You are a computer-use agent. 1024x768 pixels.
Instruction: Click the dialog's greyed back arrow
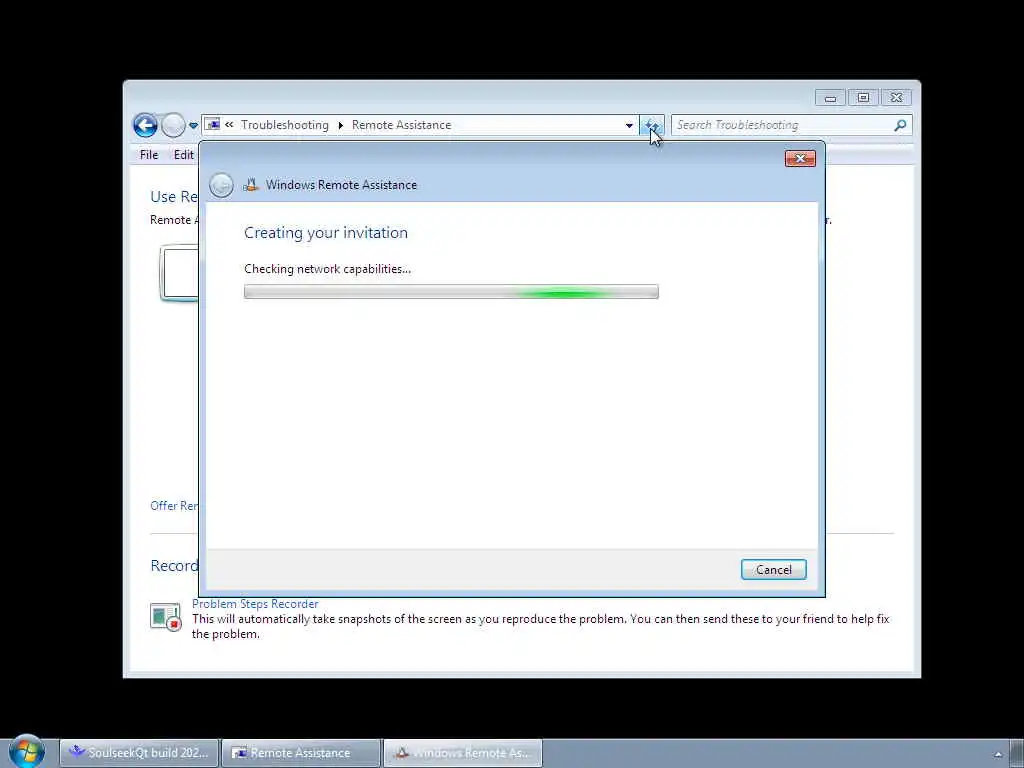tap(221, 185)
